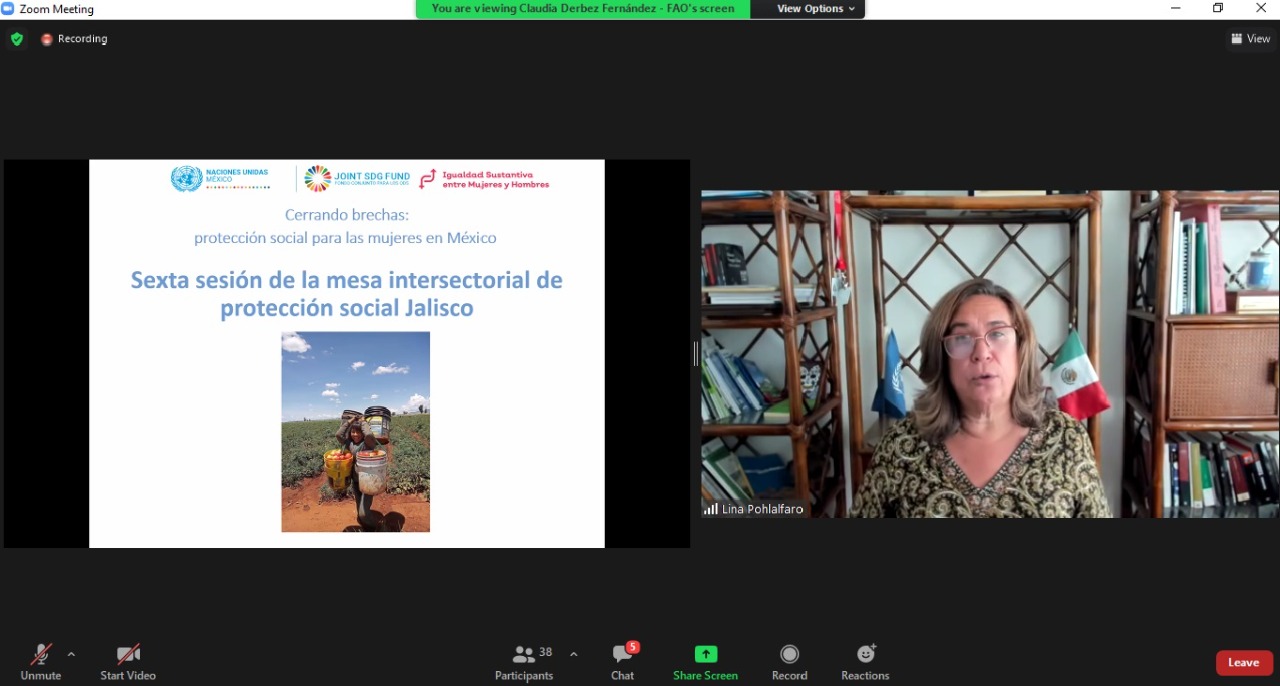Unmute the microphone
1280x686 pixels.
pyautogui.click(x=41, y=662)
